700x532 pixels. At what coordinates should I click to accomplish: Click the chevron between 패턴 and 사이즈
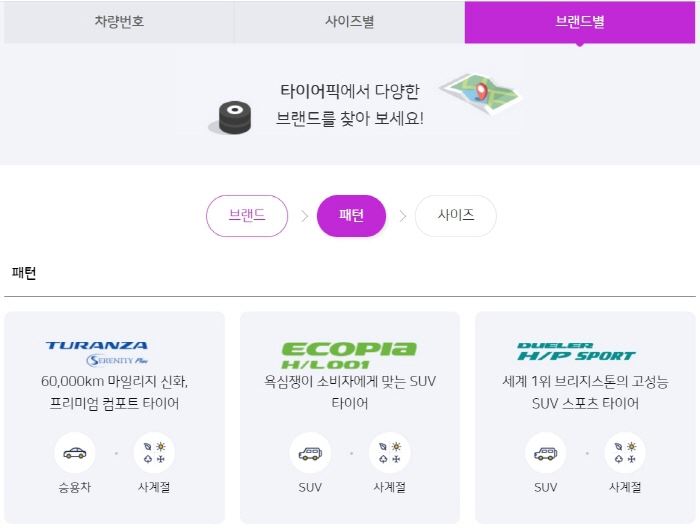pyautogui.click(x=403, y=216)
